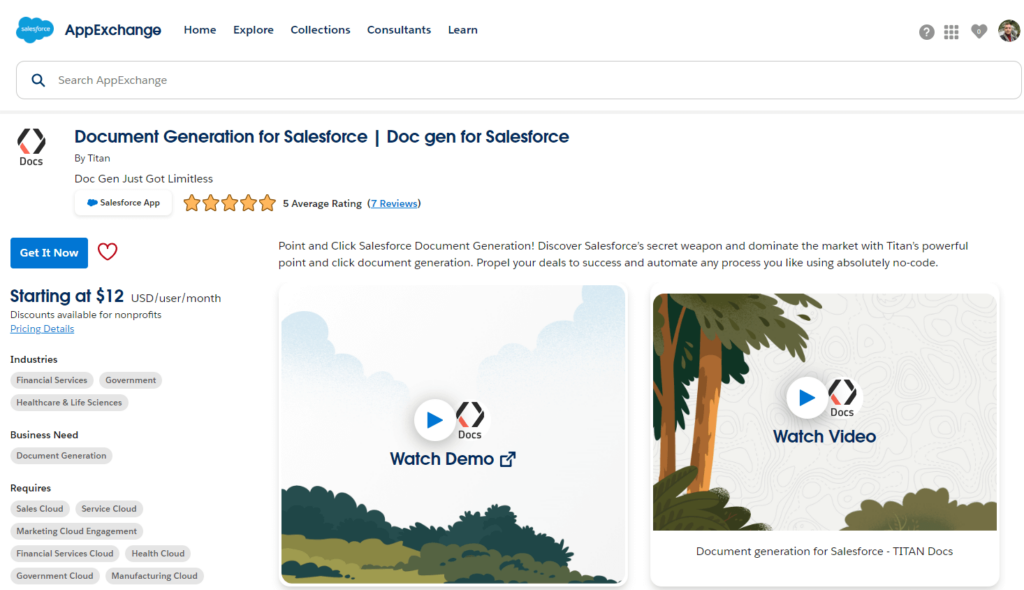Favorite this listing with the red heart

[x=107, y=252]
